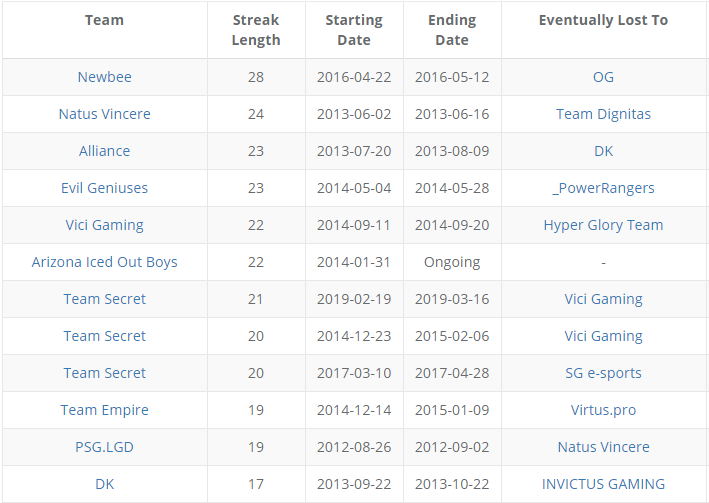Click the Natus Vincere team name
Image resolution: width=709 pixels, height=503 pixels.
104,114
